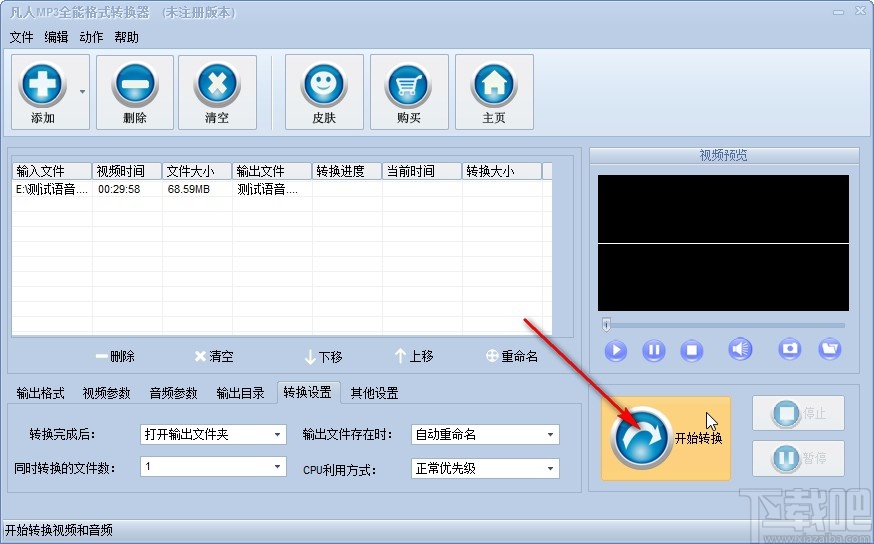Mute the preview with speaker icon
The image size is (874, 544).
click(740, 349)
